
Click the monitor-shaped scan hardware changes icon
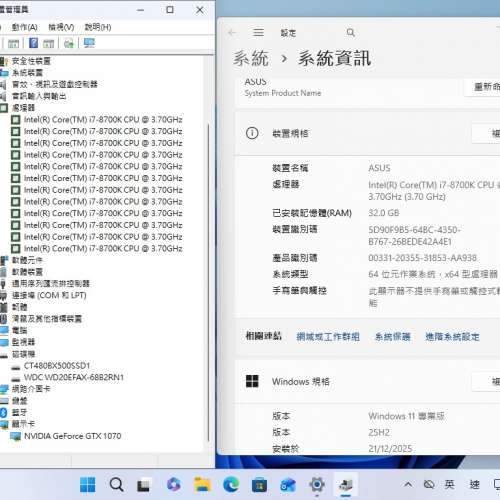click(x=89, y=43)
